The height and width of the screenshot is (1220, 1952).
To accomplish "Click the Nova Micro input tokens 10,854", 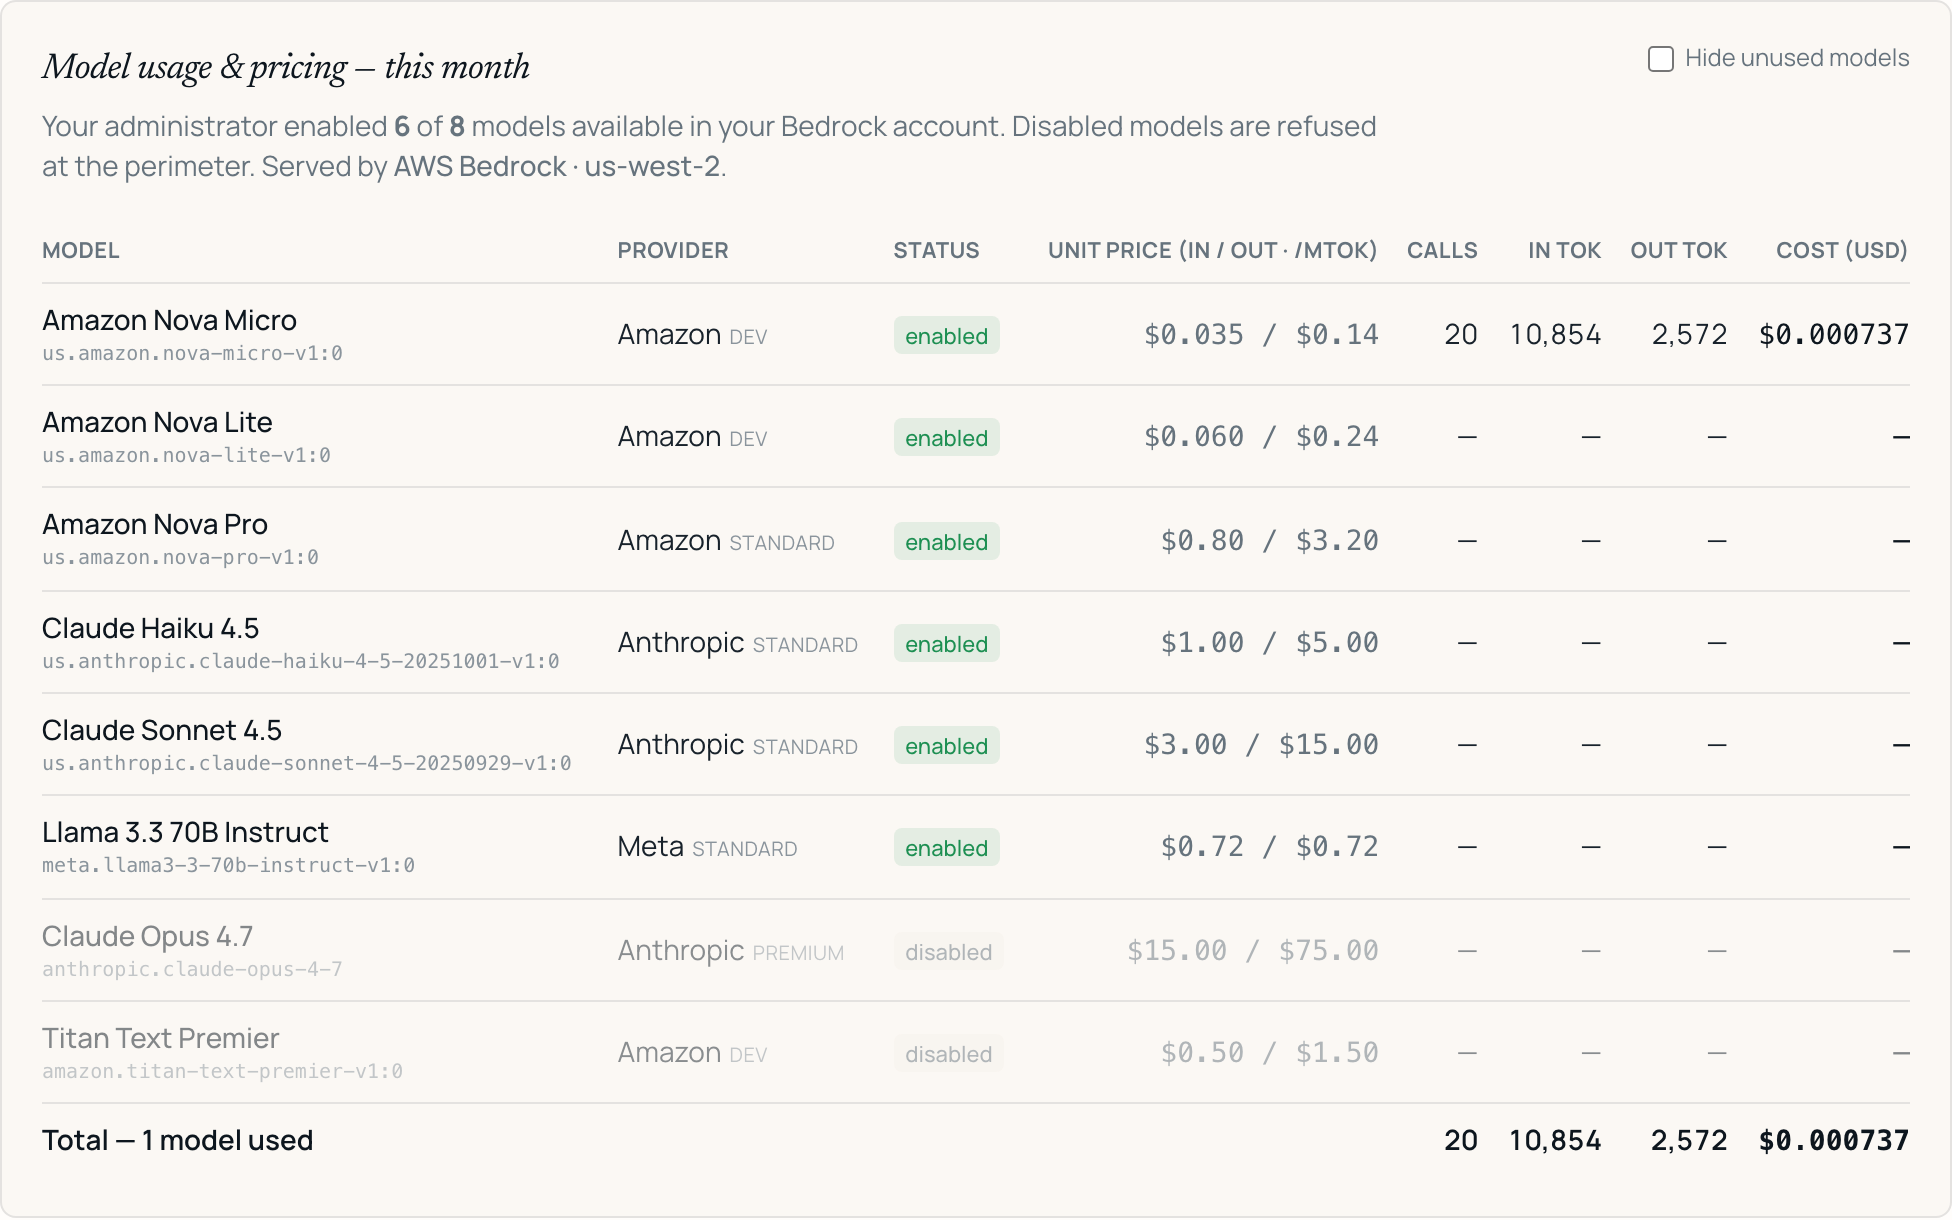I will [x=1555, y=335].
